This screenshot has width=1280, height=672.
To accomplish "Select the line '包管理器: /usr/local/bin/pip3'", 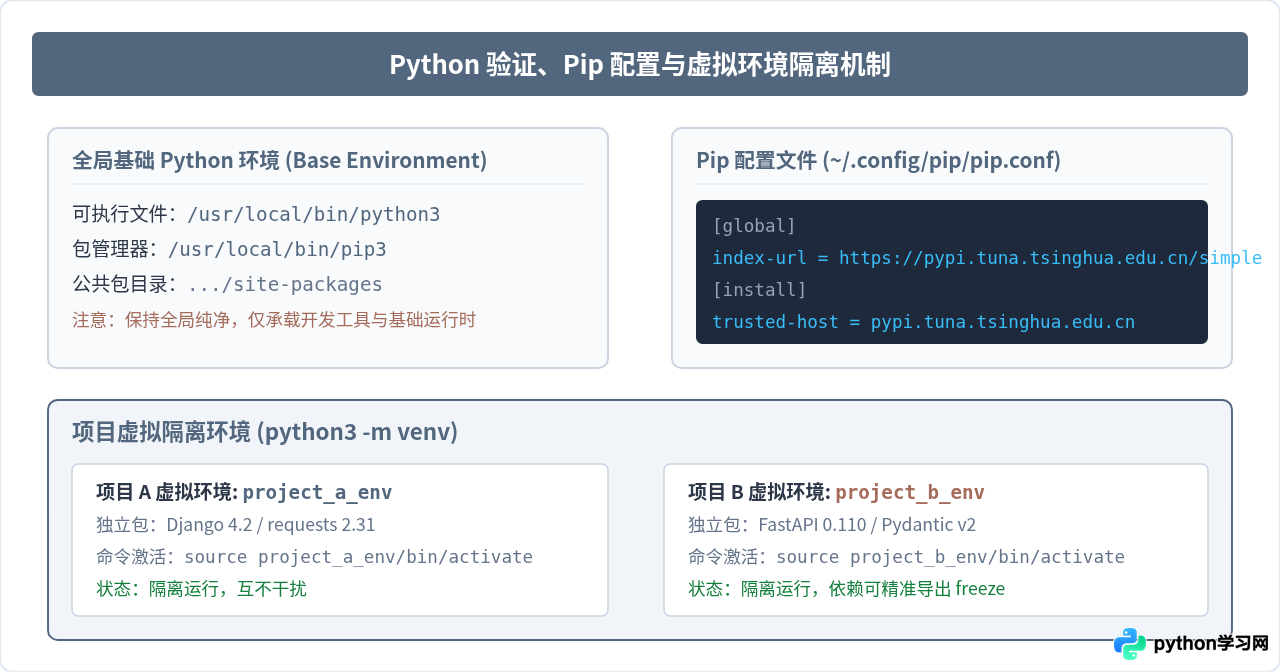I will click(x=229, y=249).
